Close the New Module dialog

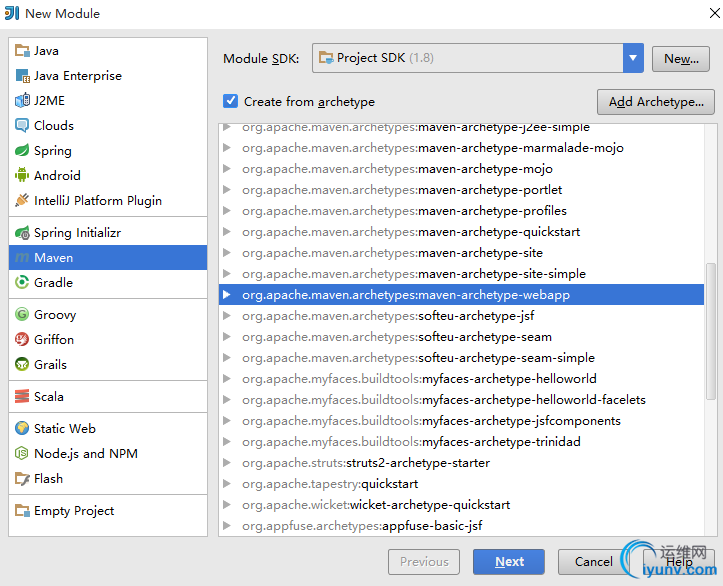[x=714, y=13]
